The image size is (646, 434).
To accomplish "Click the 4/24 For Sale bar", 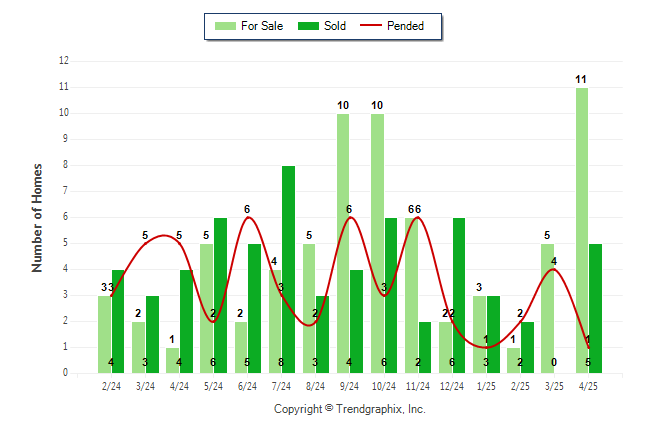I will point(173,360).
